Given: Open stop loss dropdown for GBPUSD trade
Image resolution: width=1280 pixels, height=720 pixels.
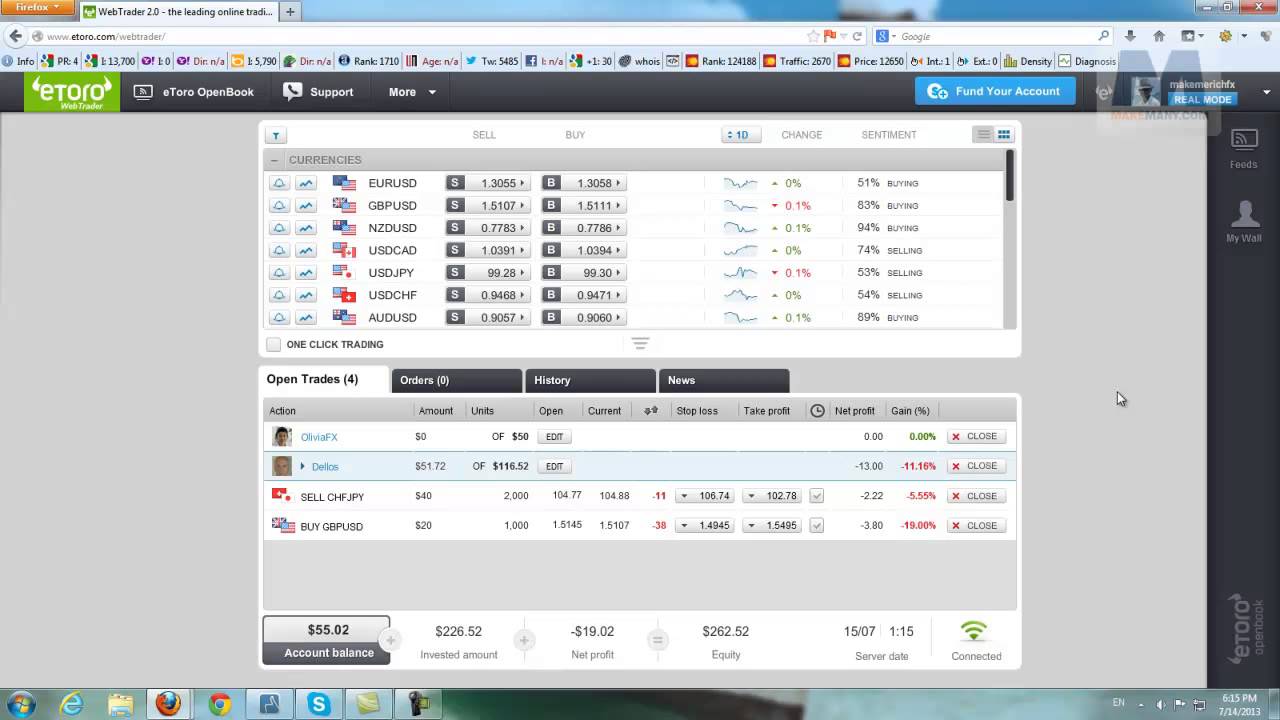Looking at the screenshot, I should (684, 526).
